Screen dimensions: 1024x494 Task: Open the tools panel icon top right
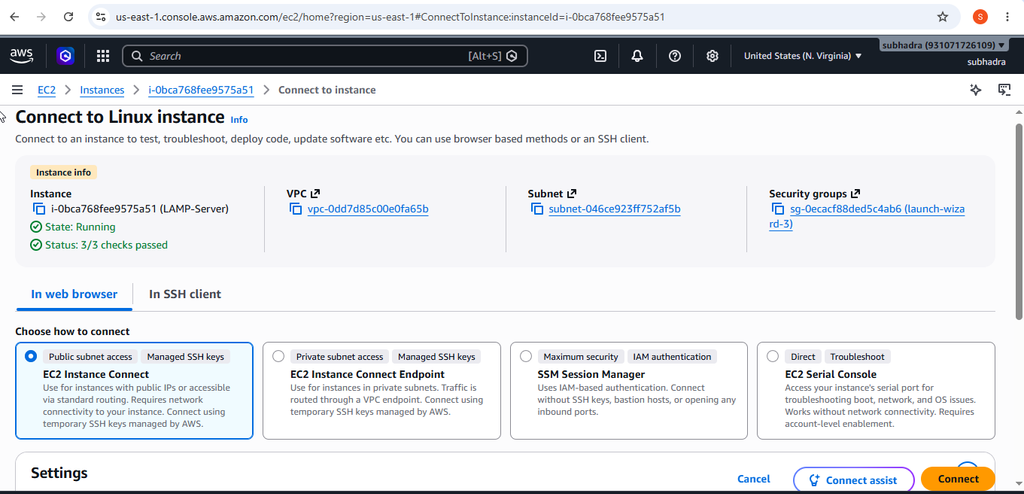(1004, 90)
